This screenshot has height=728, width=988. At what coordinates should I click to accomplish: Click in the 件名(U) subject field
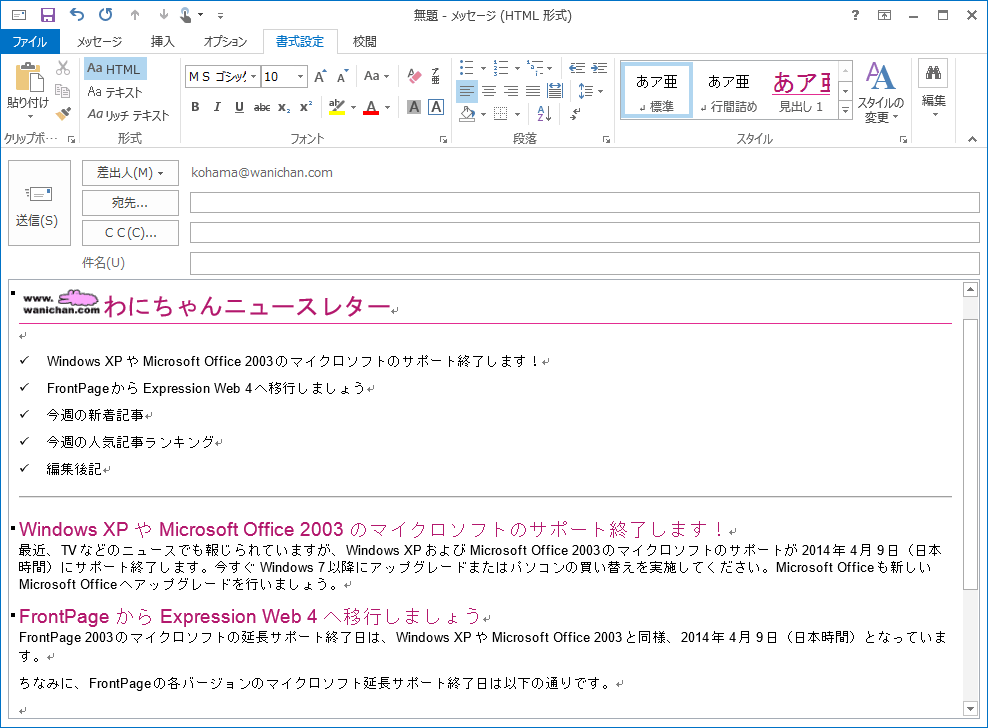[585, 263]
